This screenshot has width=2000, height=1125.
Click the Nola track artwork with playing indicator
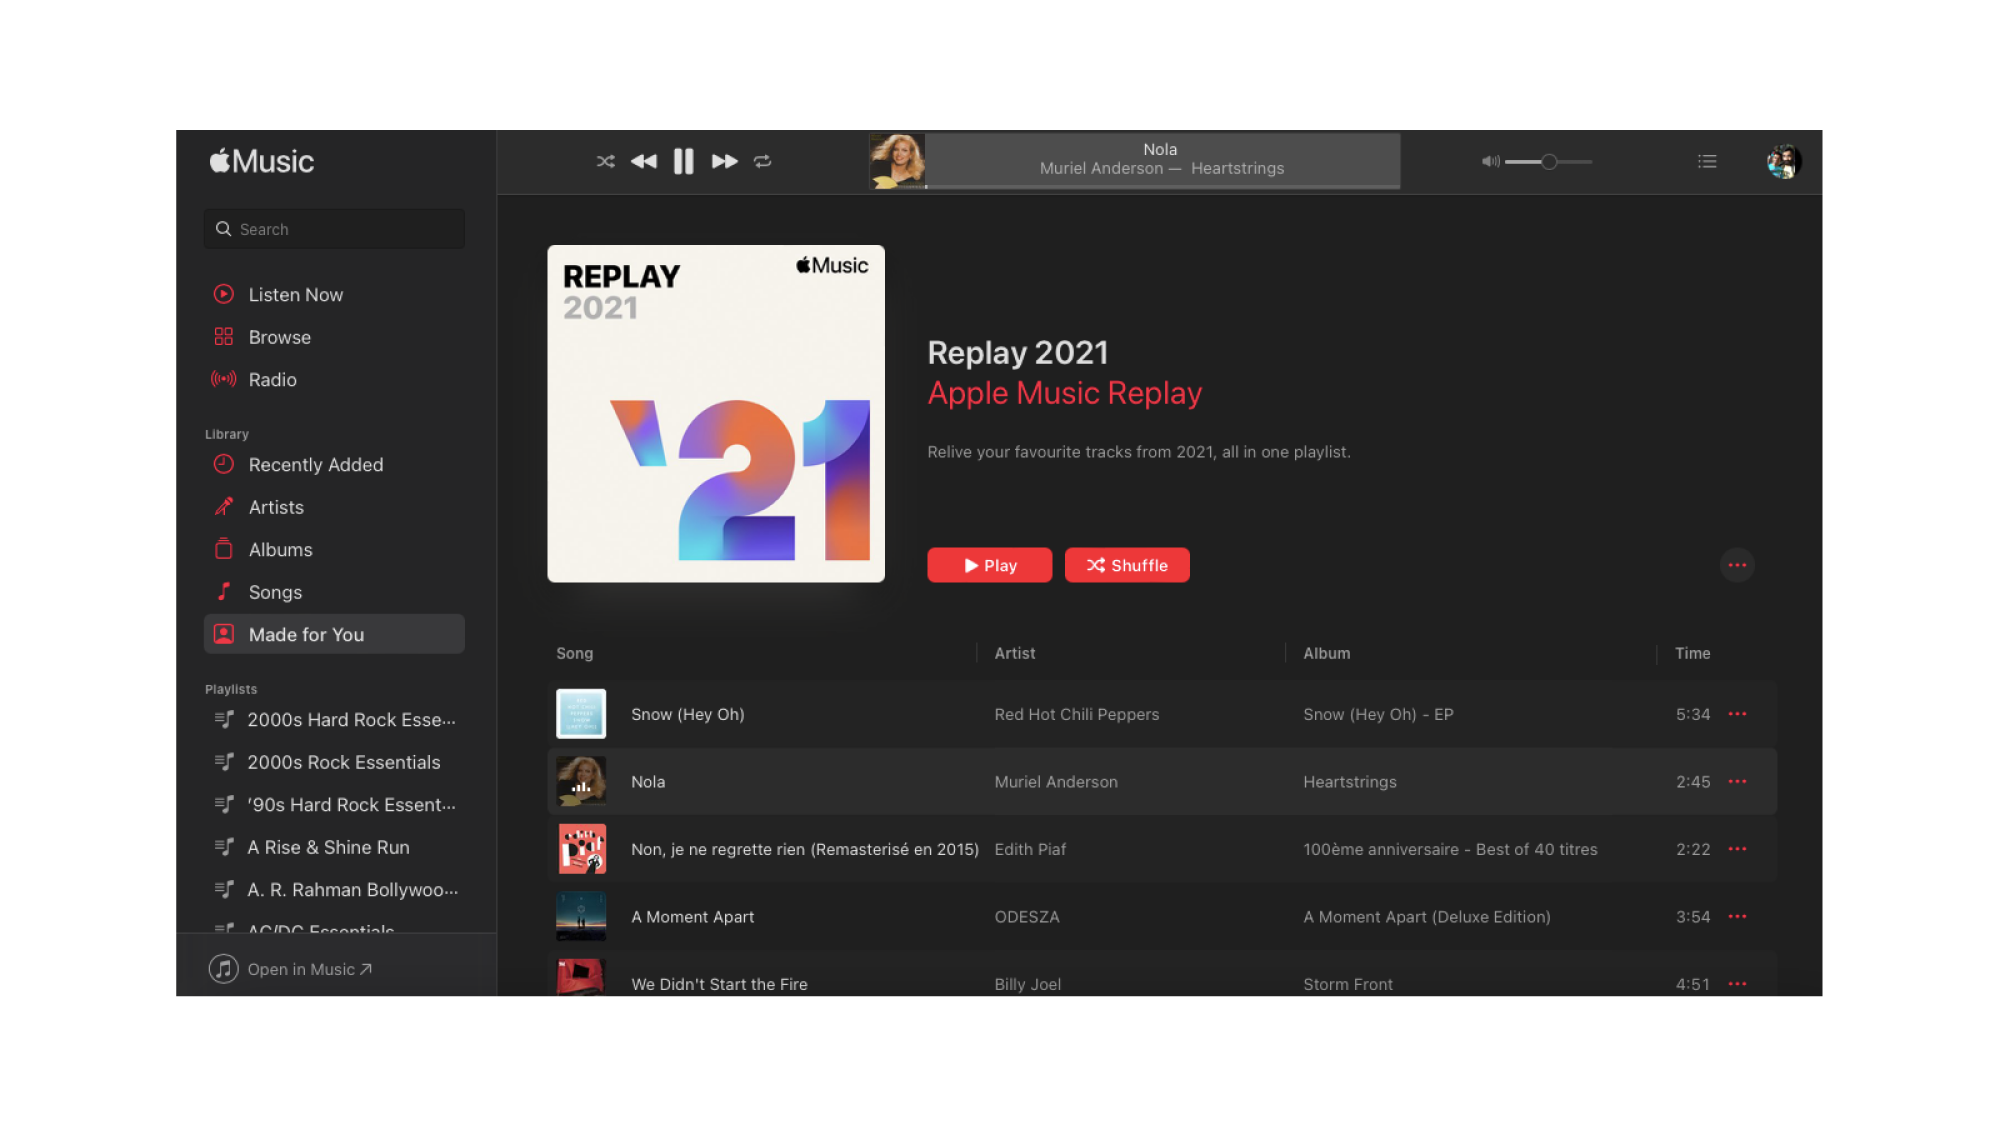[581, 781]
